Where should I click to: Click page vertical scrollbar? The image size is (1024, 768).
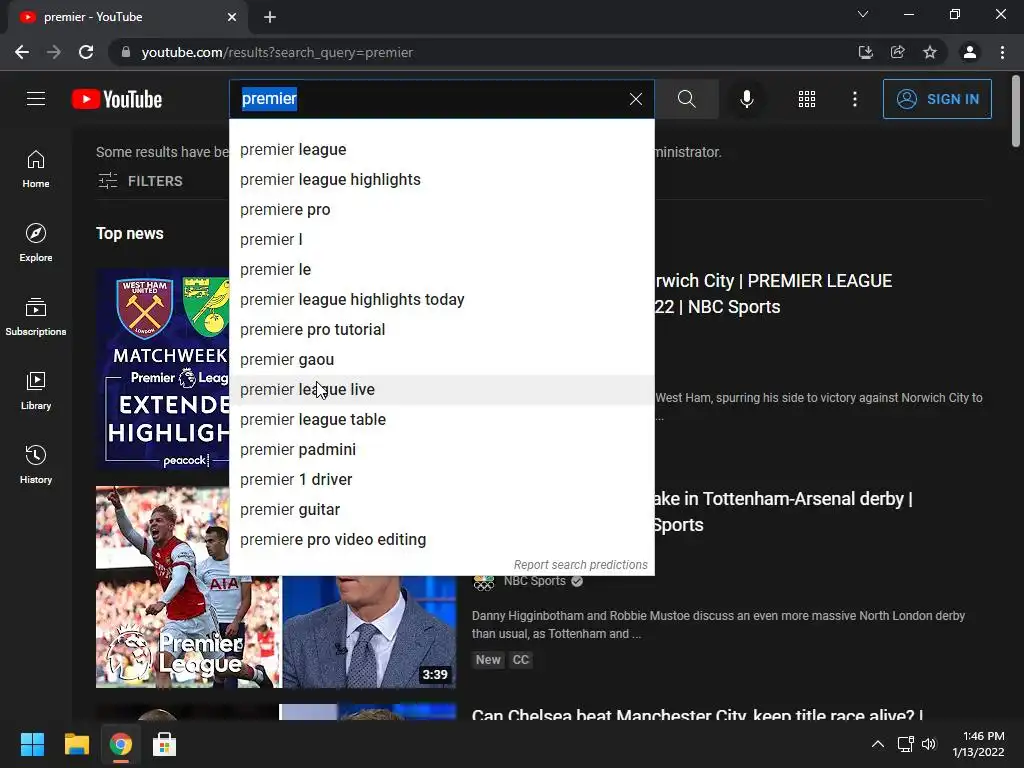click(x=1016, y=111)
